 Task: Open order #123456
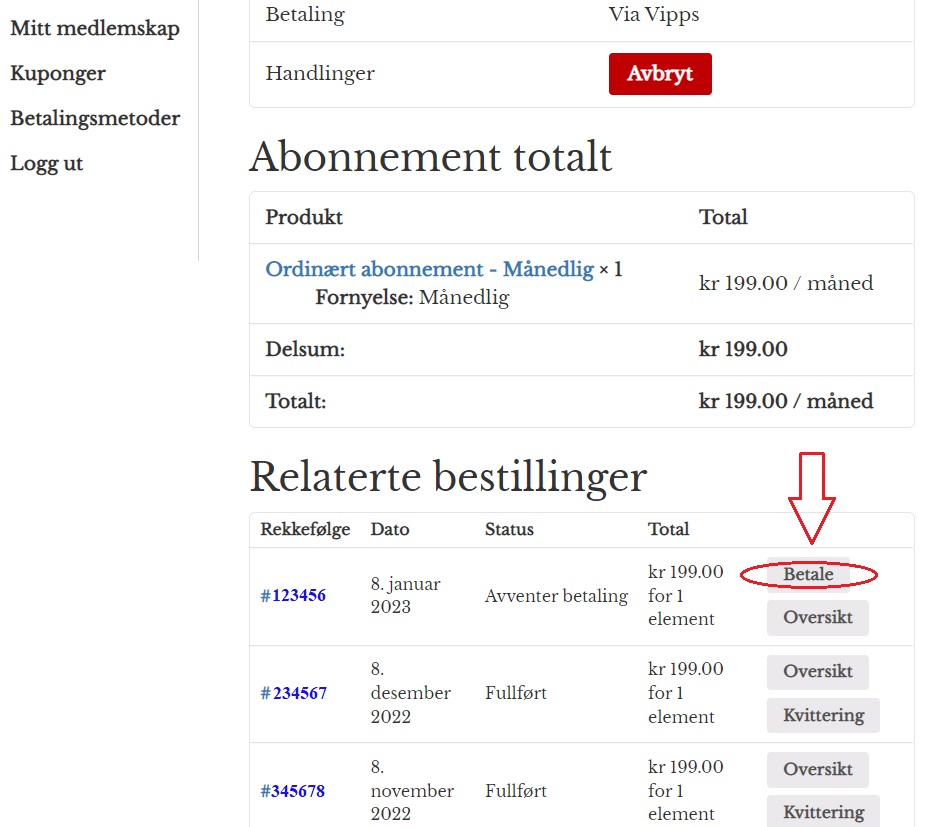pyautogui.click(x=293, y=596)
